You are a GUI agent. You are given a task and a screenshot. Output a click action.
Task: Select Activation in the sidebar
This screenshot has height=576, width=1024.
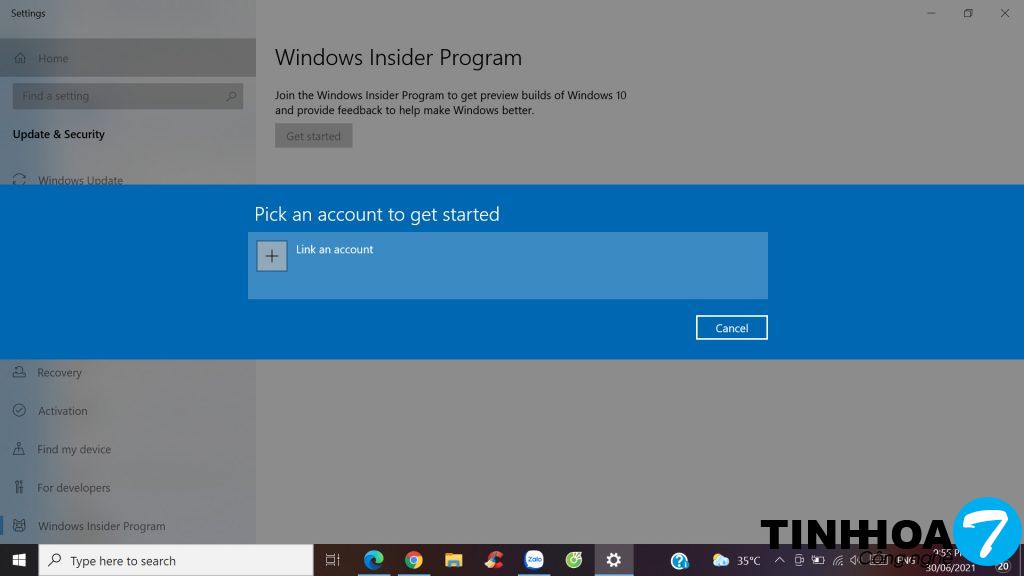[62, 411]
